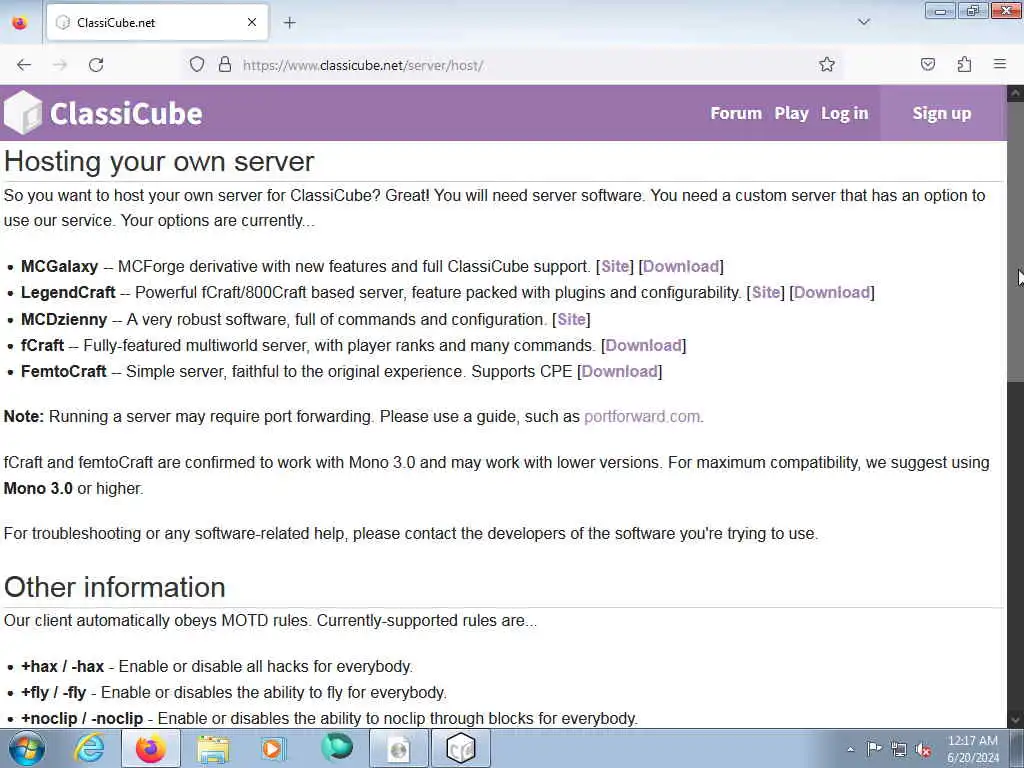Go to Log in page

point(844,113)
